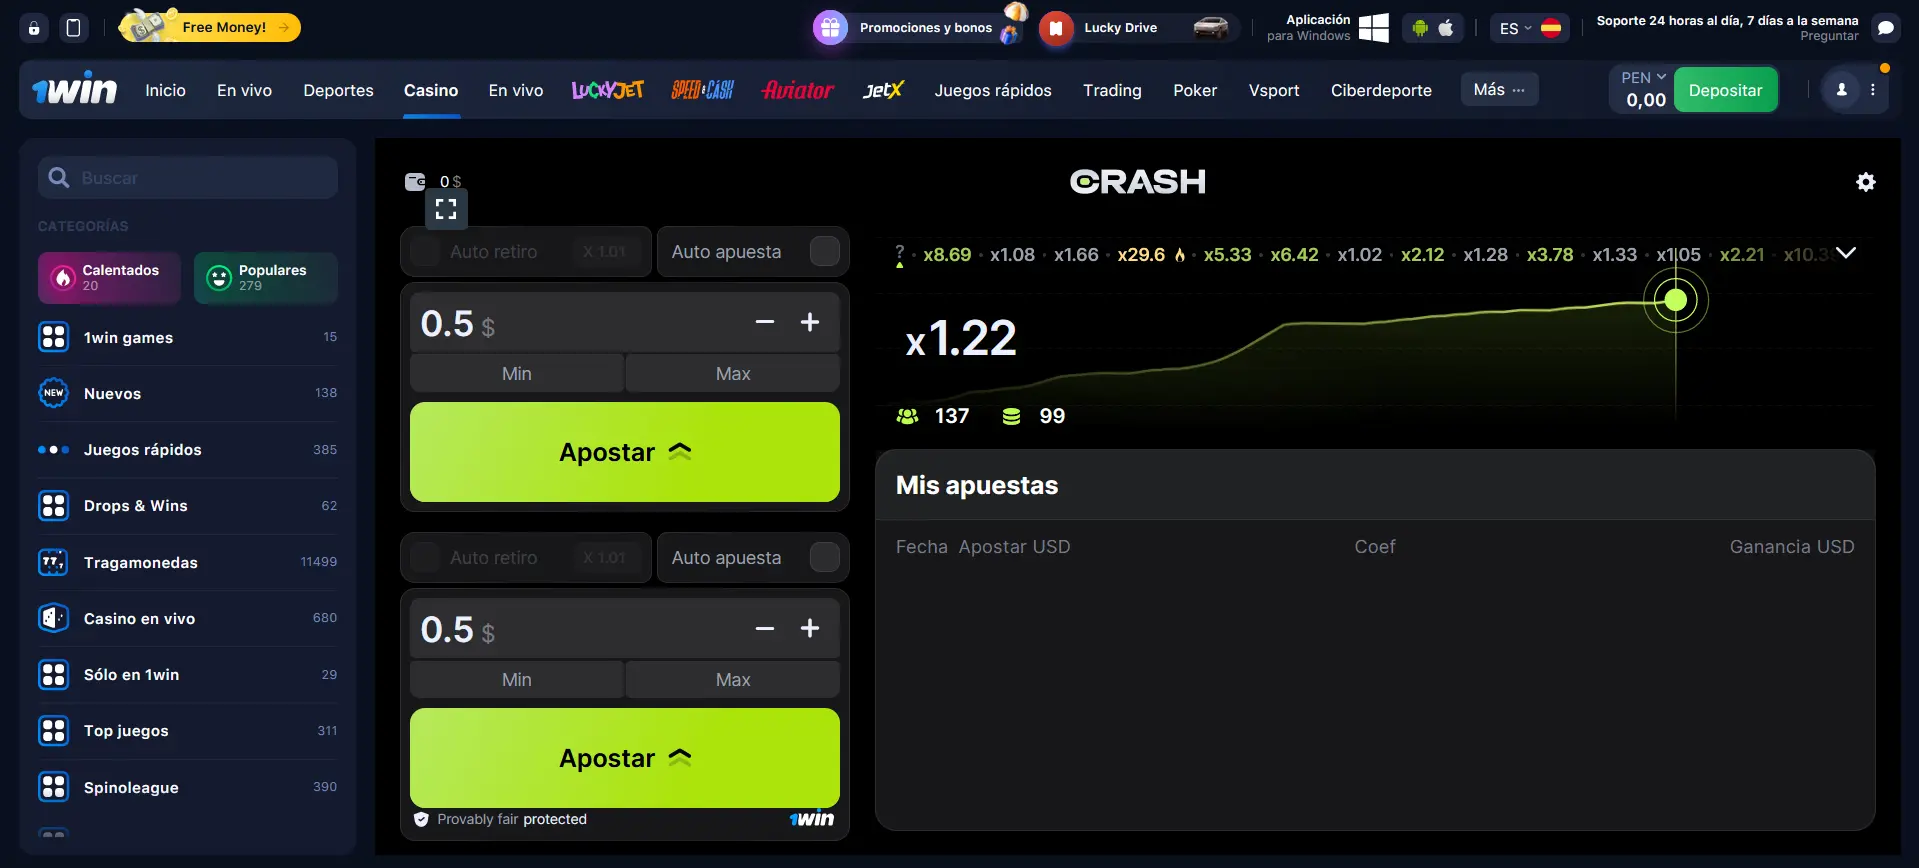
Task: Open the Vsport section
Action: [1274, 90]
